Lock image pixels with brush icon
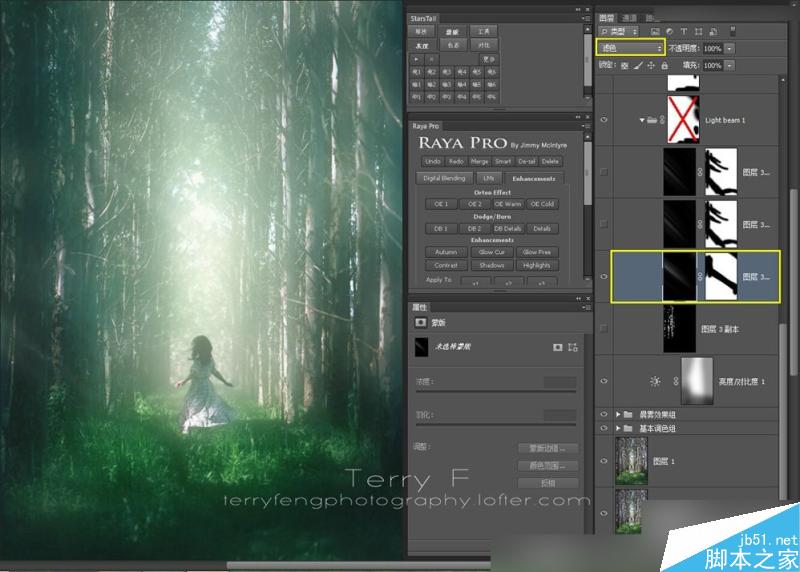Screen dimensions: 800x572 [638, 65]
